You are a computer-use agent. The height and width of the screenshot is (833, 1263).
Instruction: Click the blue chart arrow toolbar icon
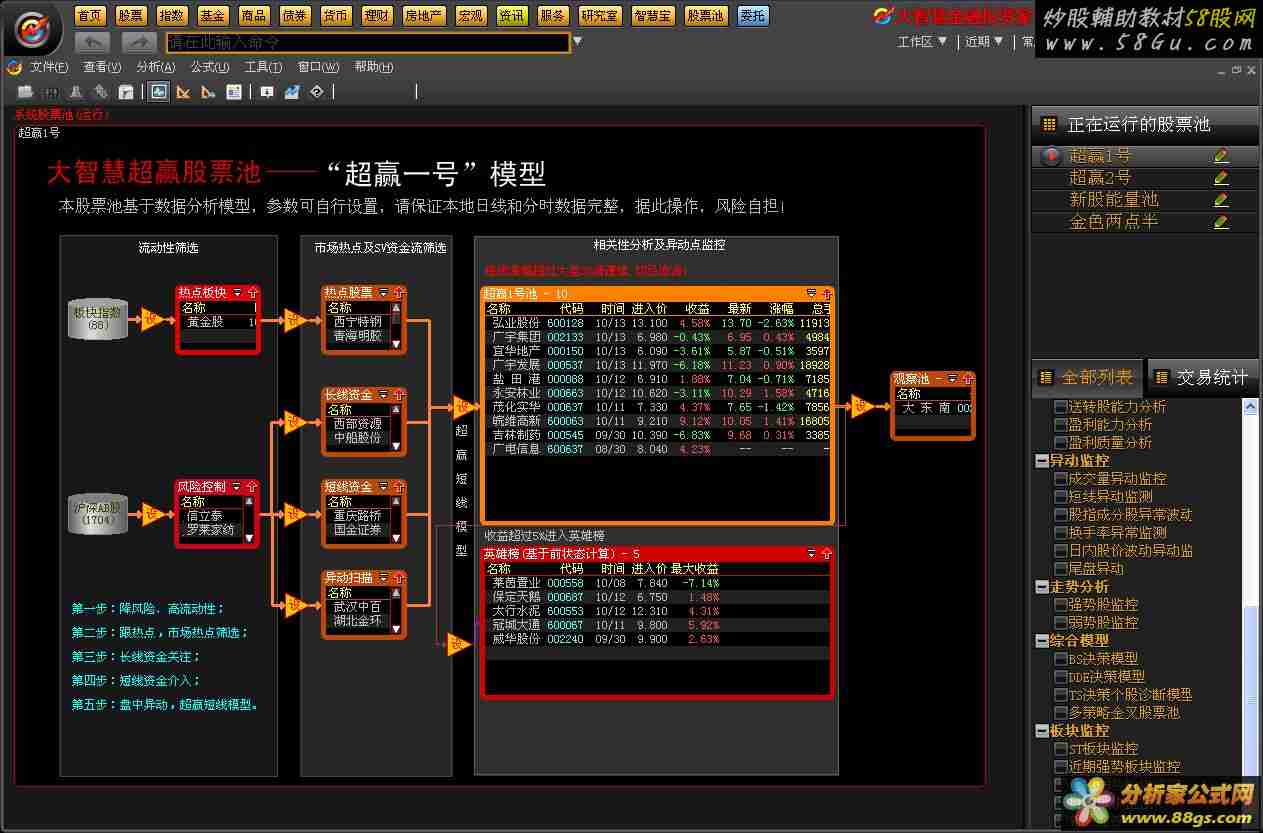[292, 92]
